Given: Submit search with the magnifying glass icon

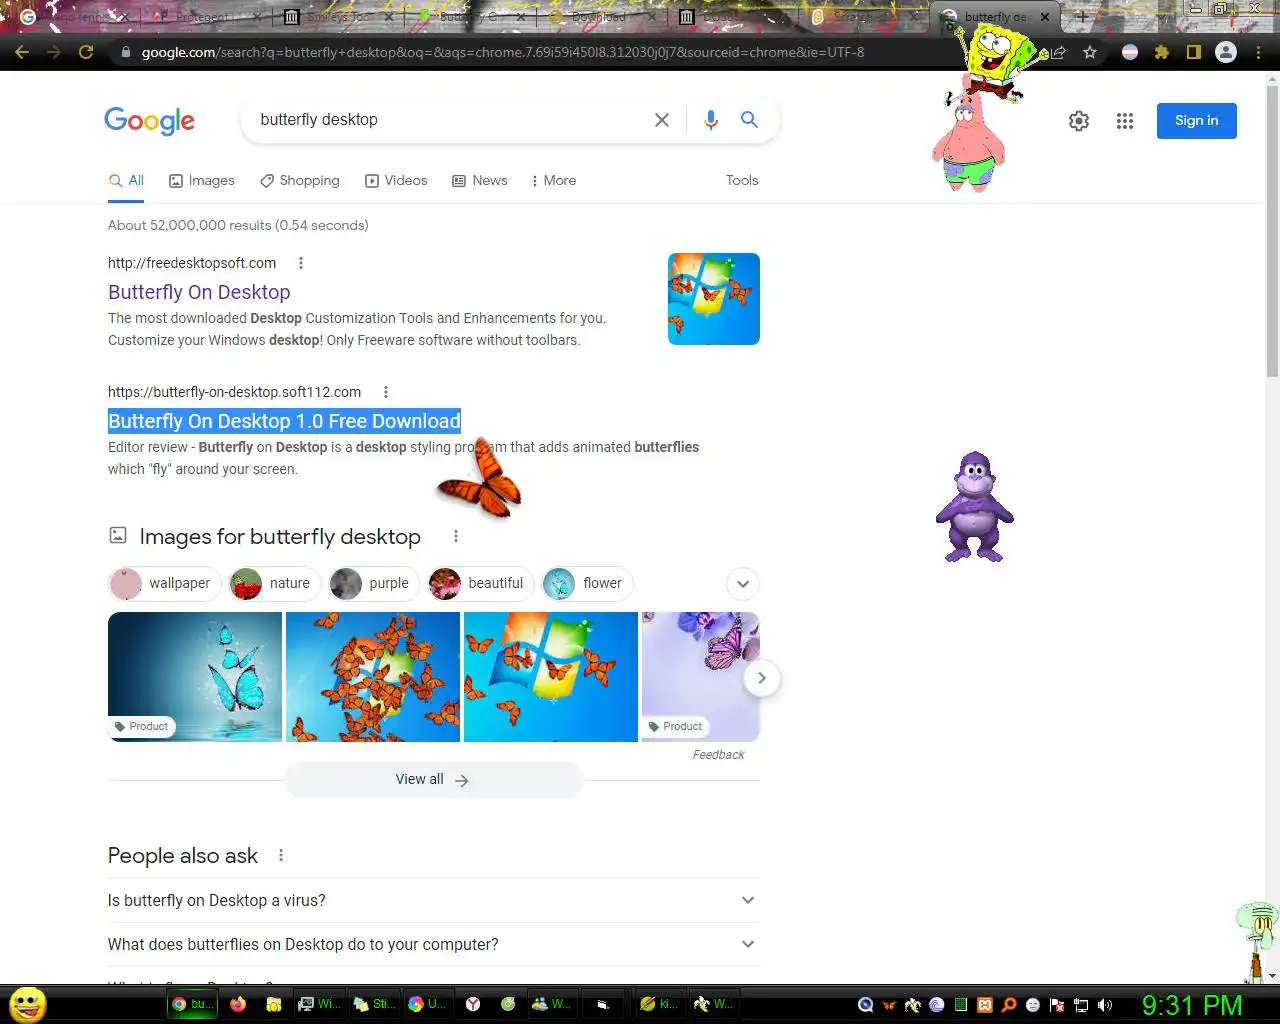Looking at the screenshot, I should point(749,120).
